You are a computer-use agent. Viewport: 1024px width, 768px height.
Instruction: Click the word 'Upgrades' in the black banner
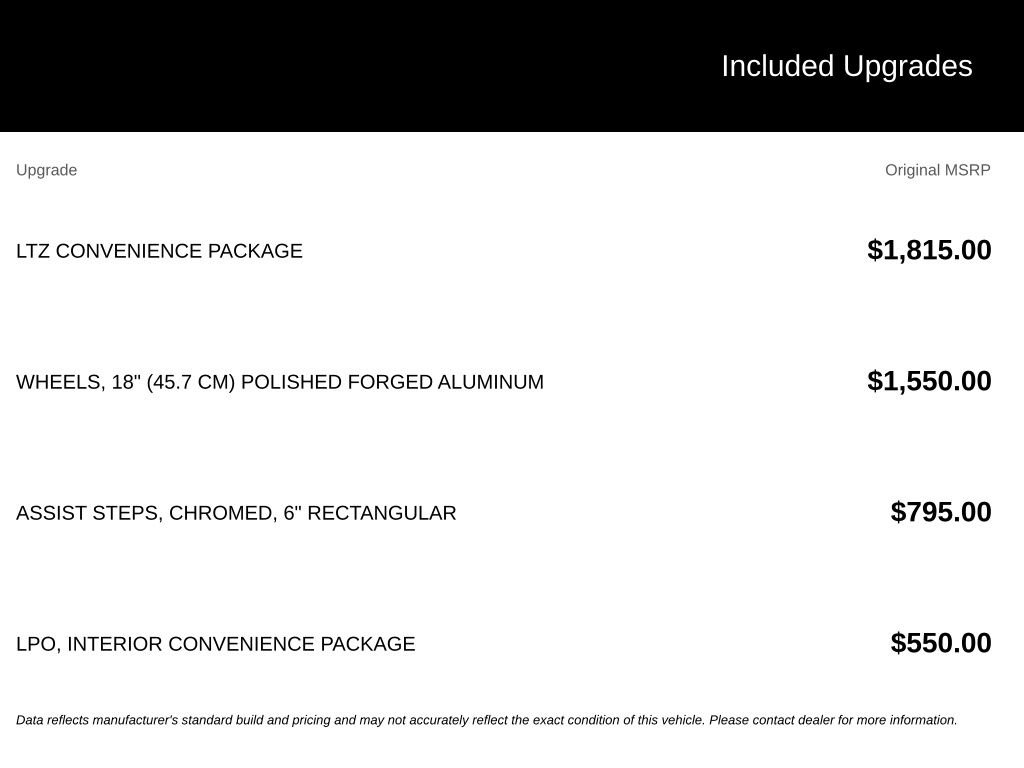[x=907, y=67]
